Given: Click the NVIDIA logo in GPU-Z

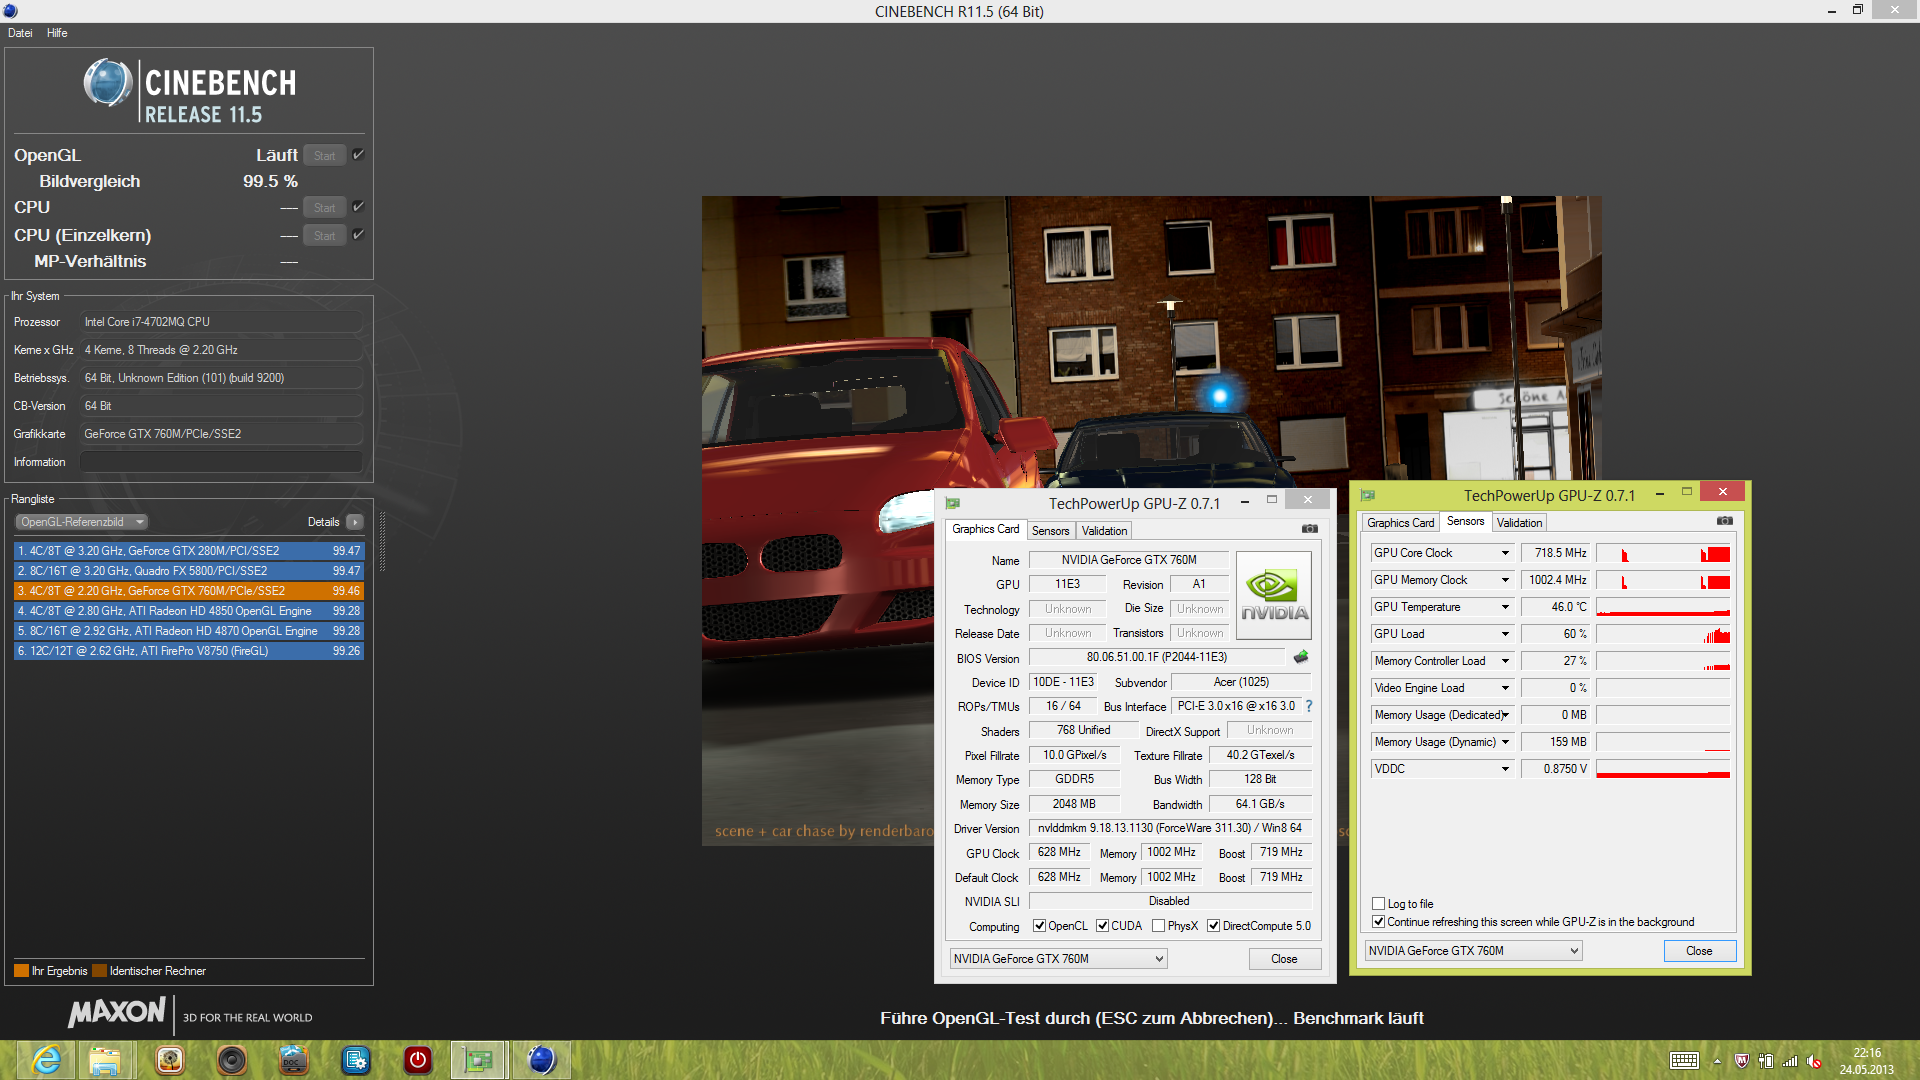Looking at the screenshot, I should click(x=1273, y=596).
